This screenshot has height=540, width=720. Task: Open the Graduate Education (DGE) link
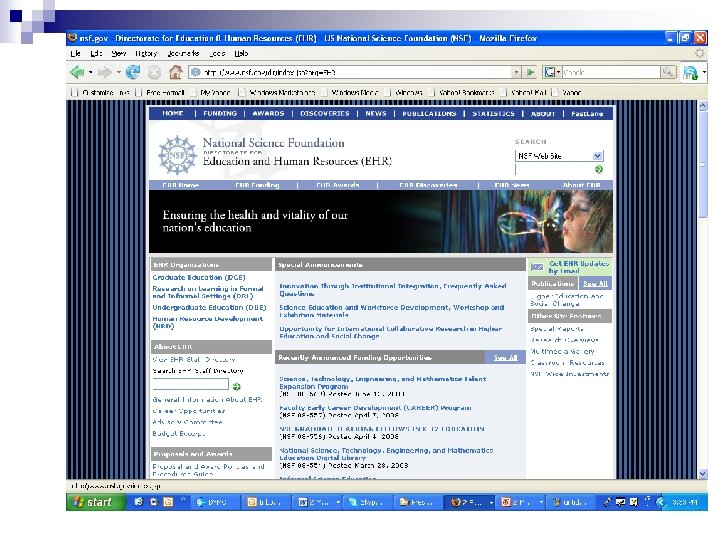tap(199, 277)
